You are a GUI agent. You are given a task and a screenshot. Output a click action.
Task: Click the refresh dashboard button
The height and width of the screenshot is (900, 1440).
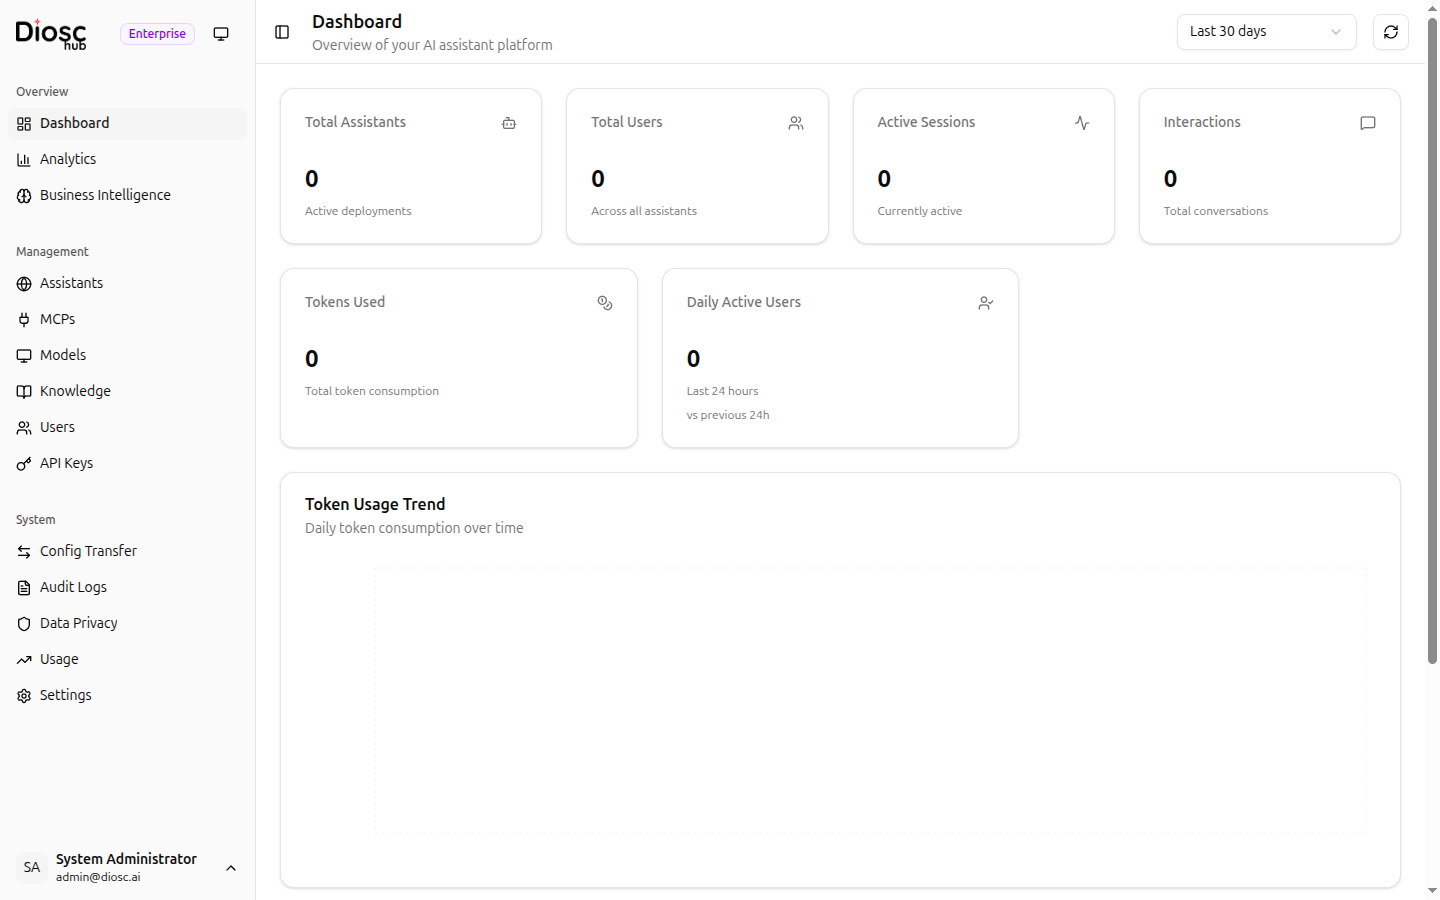(x=1391, y=32)
